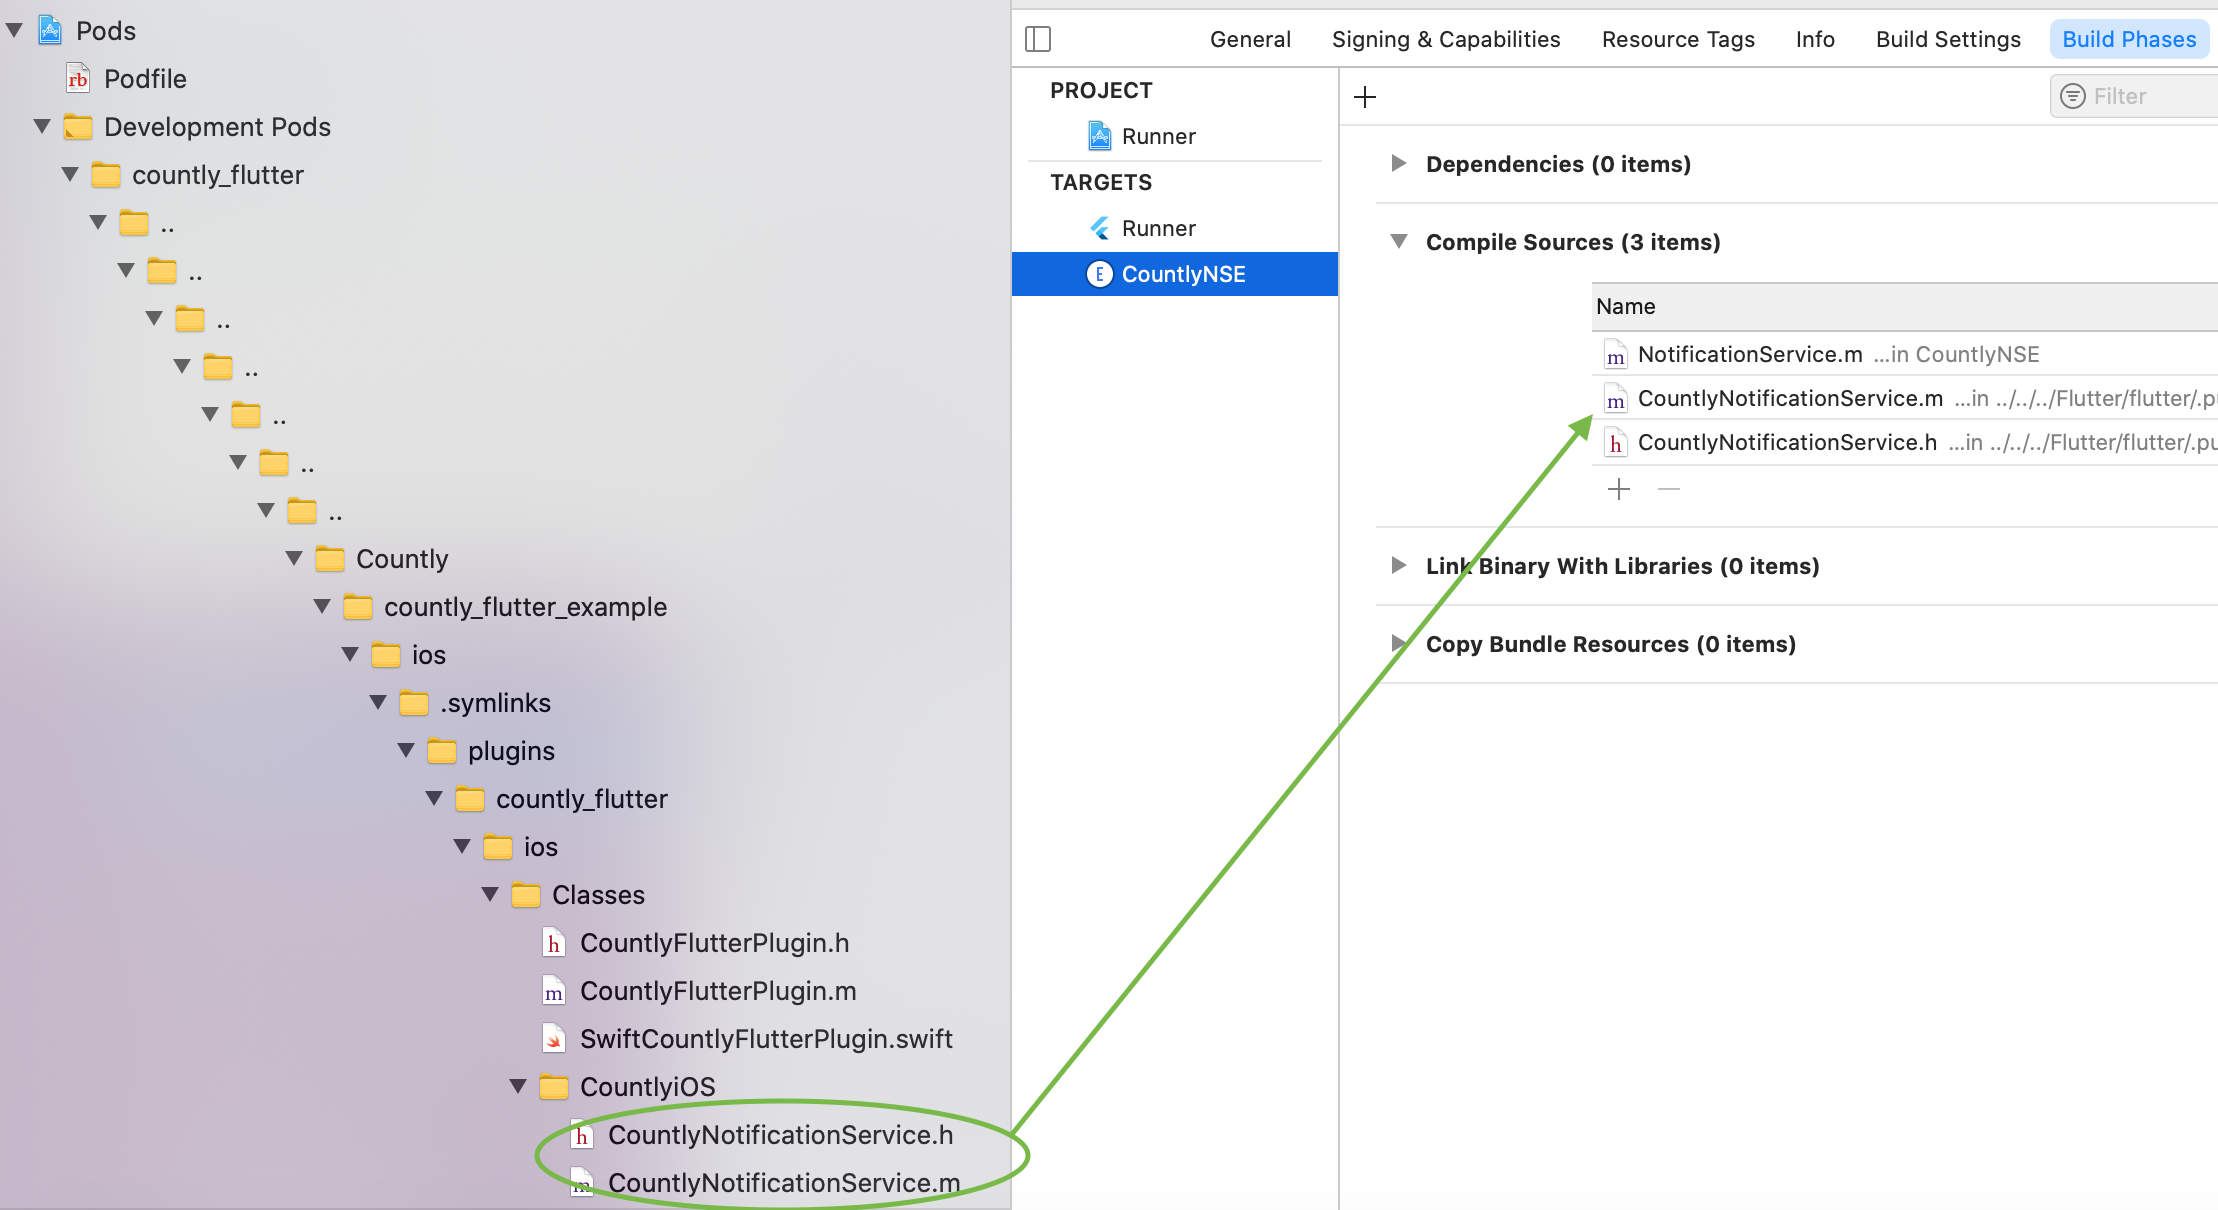Image resolution: width=2218 pixels, height=1210 pixels.
Task: Select SwiftCountlyFlutterPlugin.swift in the navigator
Action: [766, 1039]
